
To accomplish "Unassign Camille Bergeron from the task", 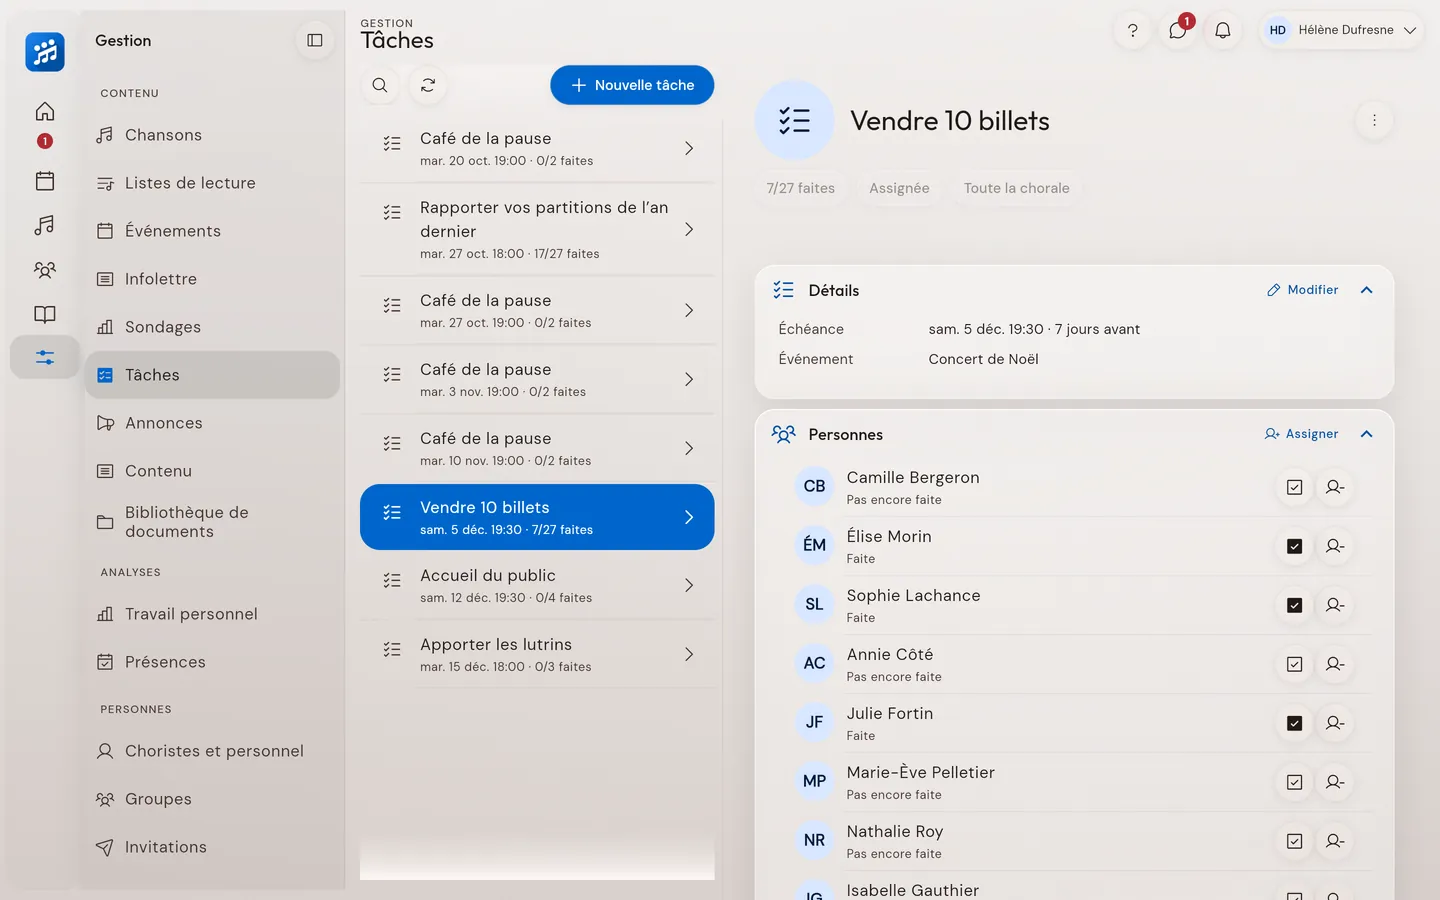I will (1335, 487).
